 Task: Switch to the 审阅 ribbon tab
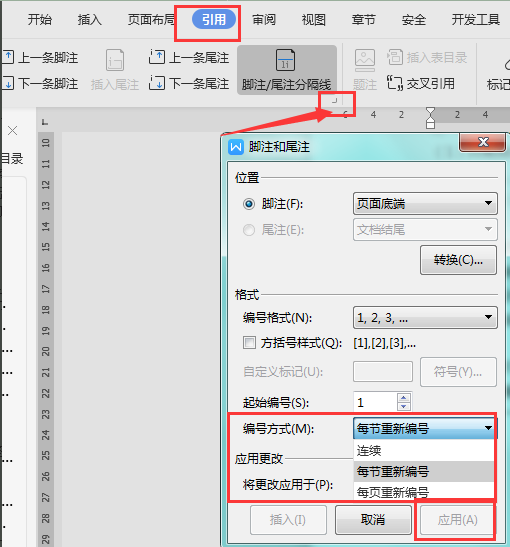264,20
